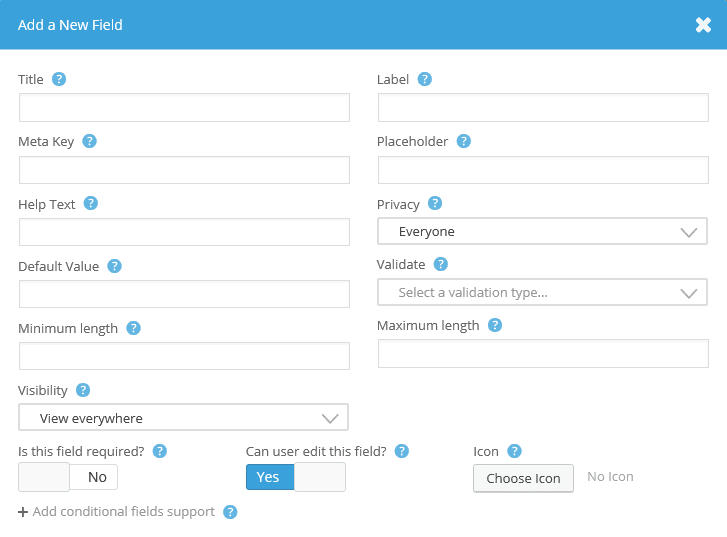Click the Minimum length input box
The height and width of the screenshot is (537, 727).
[184, 356]
